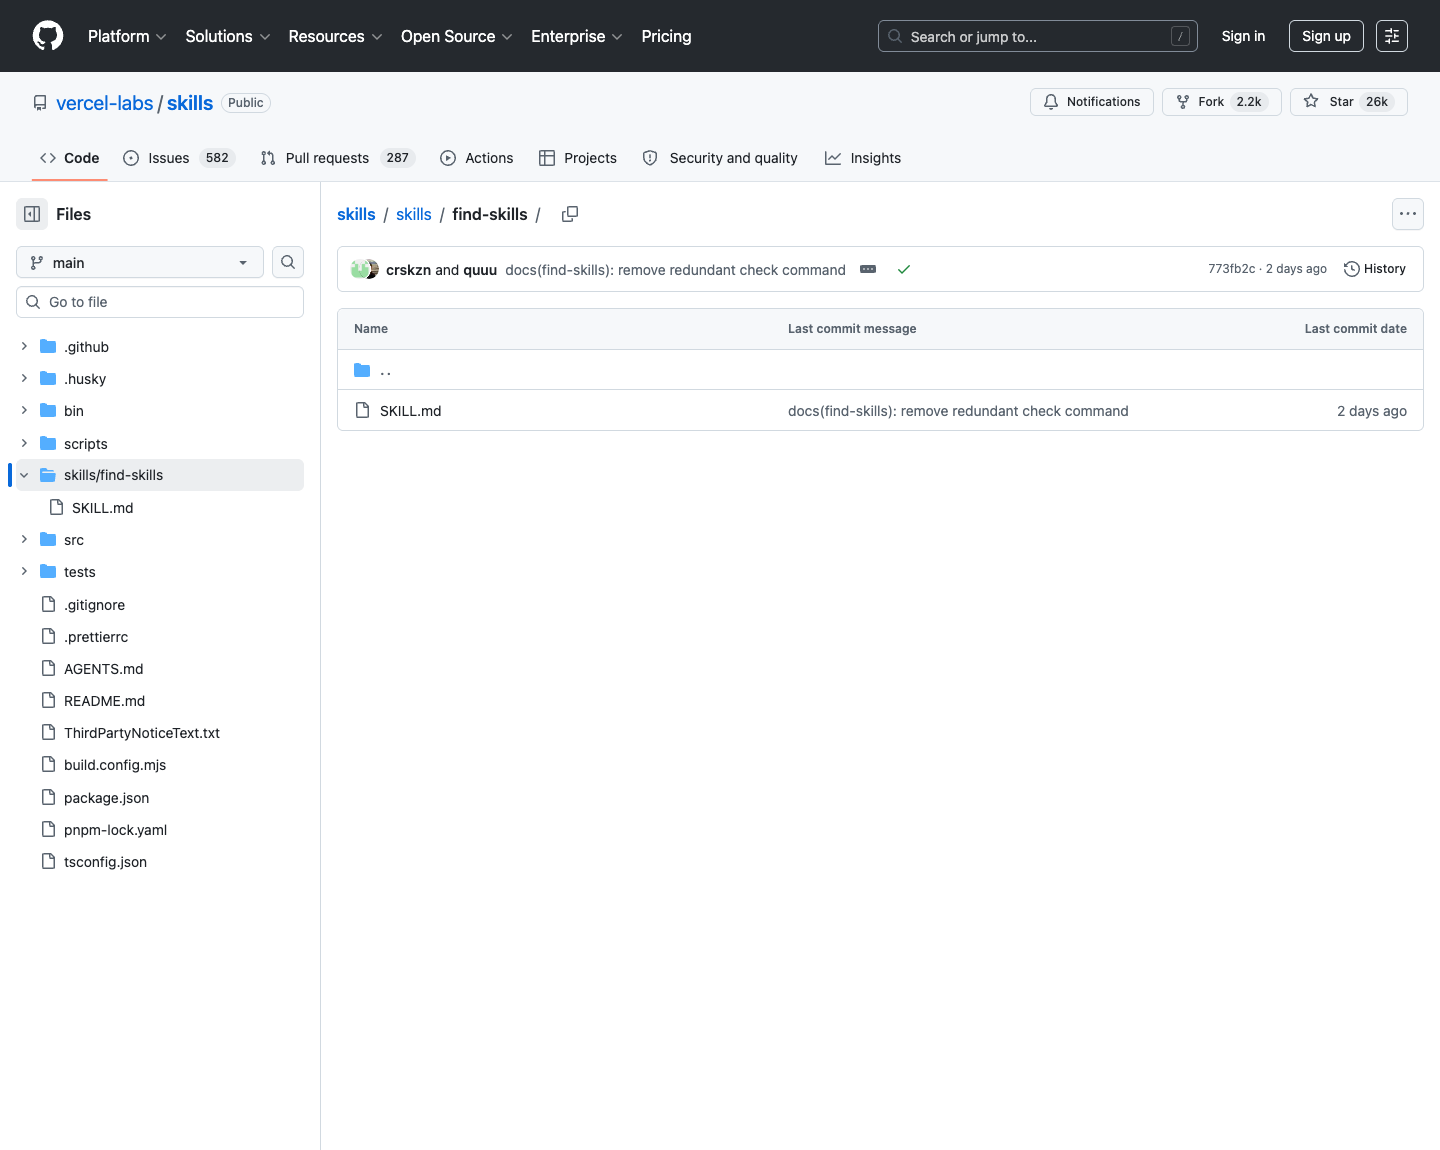The height and width of the screenshot is (1150, 1440).
Task: Click the Sign in link
Action: pyautogui.click(x=1243, y=36)
